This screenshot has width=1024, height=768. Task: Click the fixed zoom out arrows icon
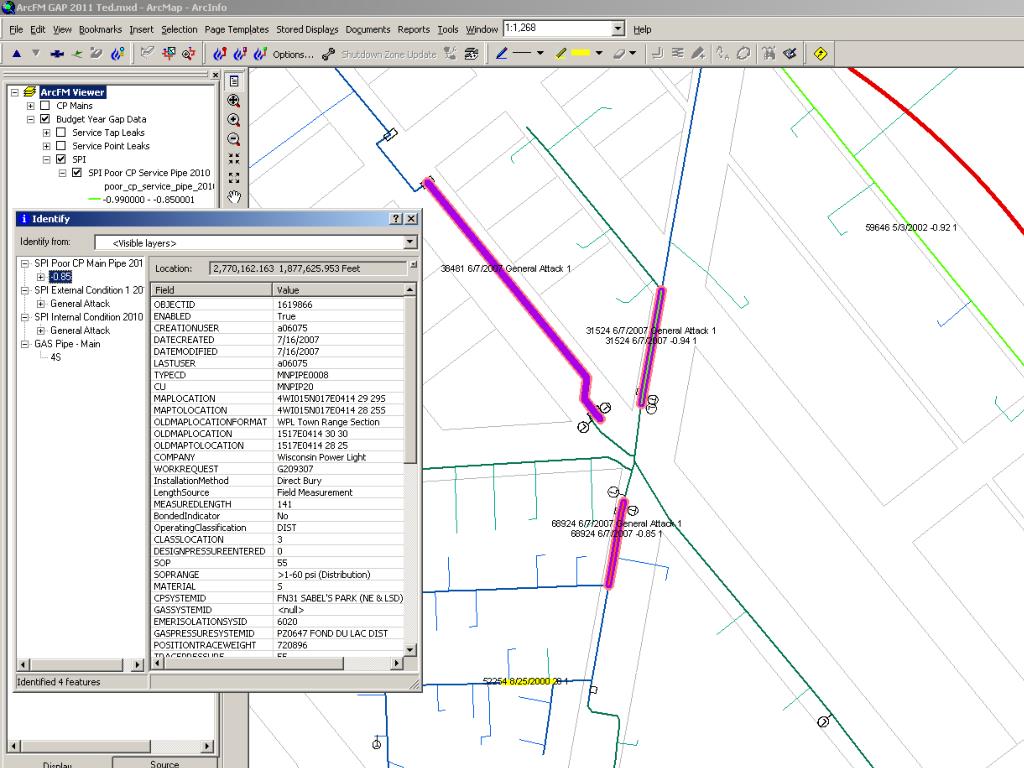234,178
